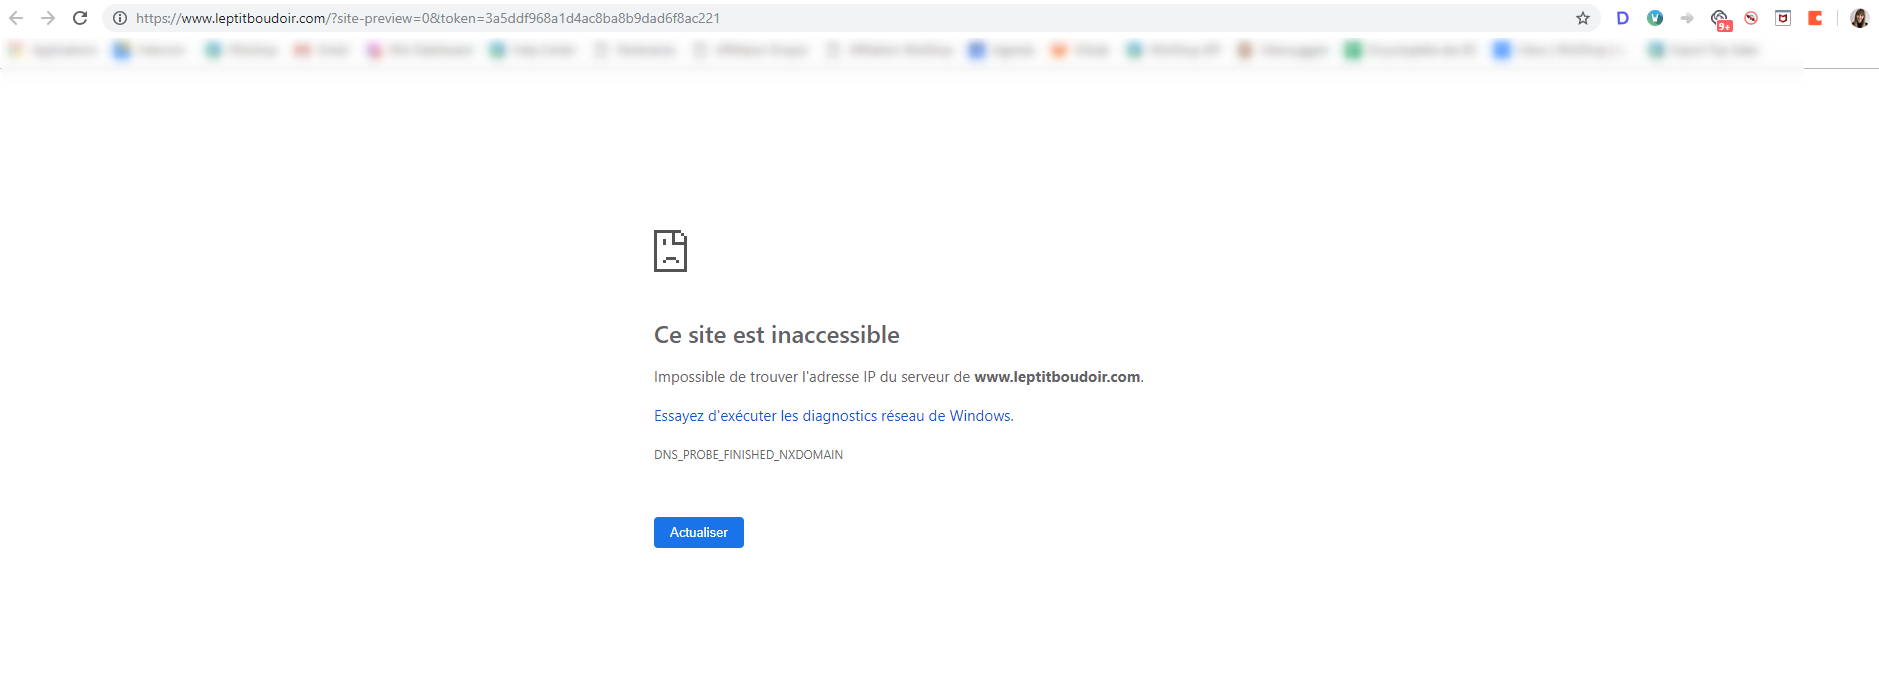Open the teal circular V extension
This screenshot has width=1879, height=675.
pyautogui.click(x=1655, y=18)
